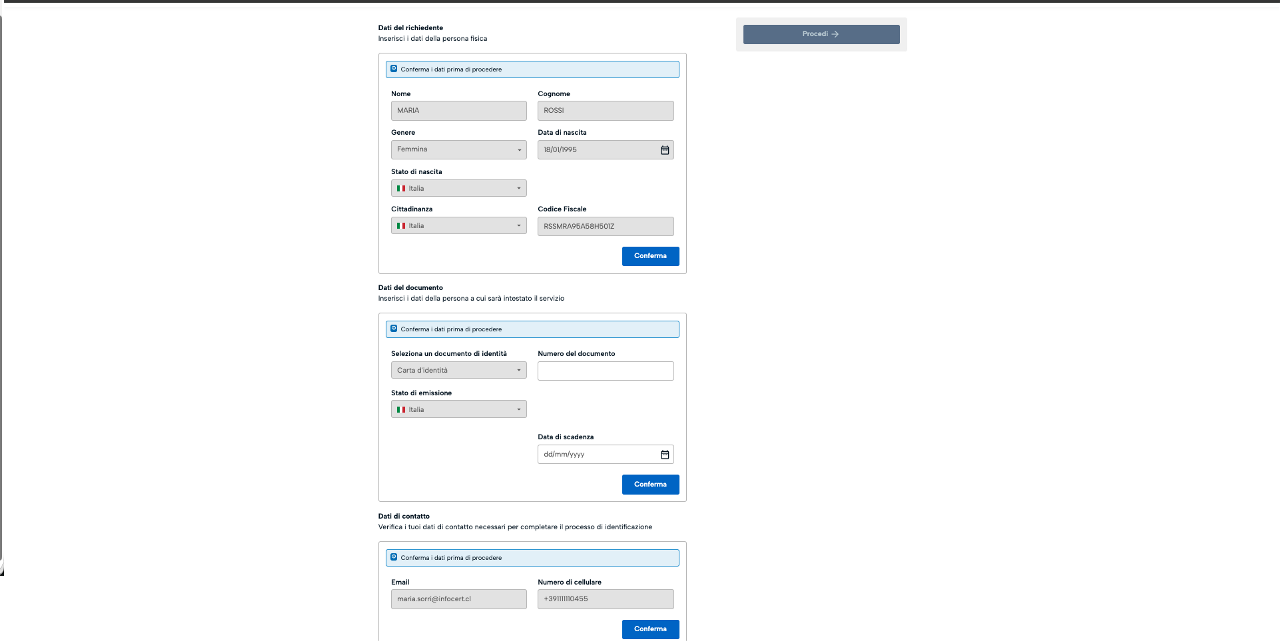
Task: Confirm the Dati di contatto section
Action: tap(650, 629)
